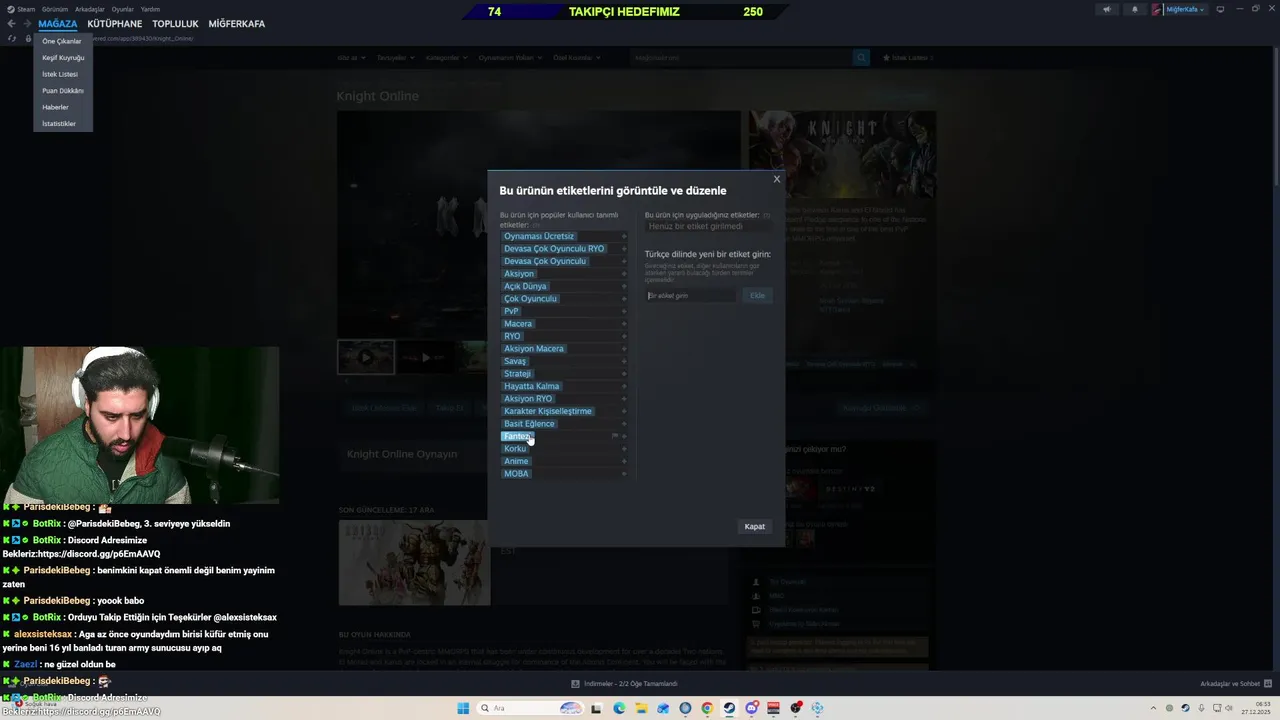Viewport: 1280px width, 720px height.
Task: Add the Oynaması Ücretsiz tag via plus
Action: pyautogui.click(x=624, y=237)
